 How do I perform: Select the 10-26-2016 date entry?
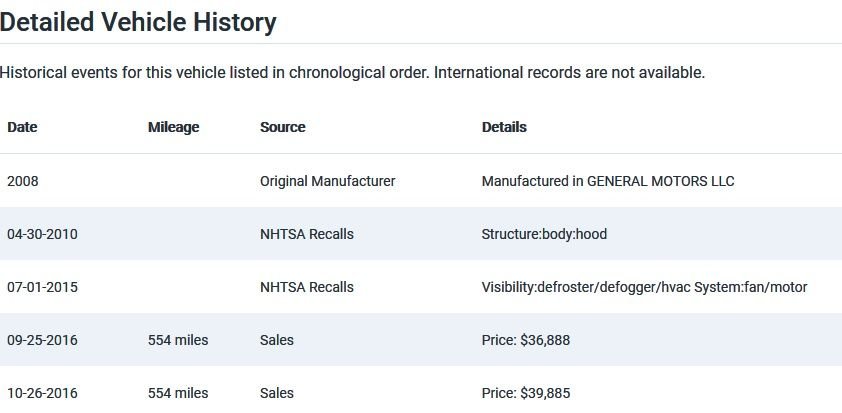[x=42, y=393]
